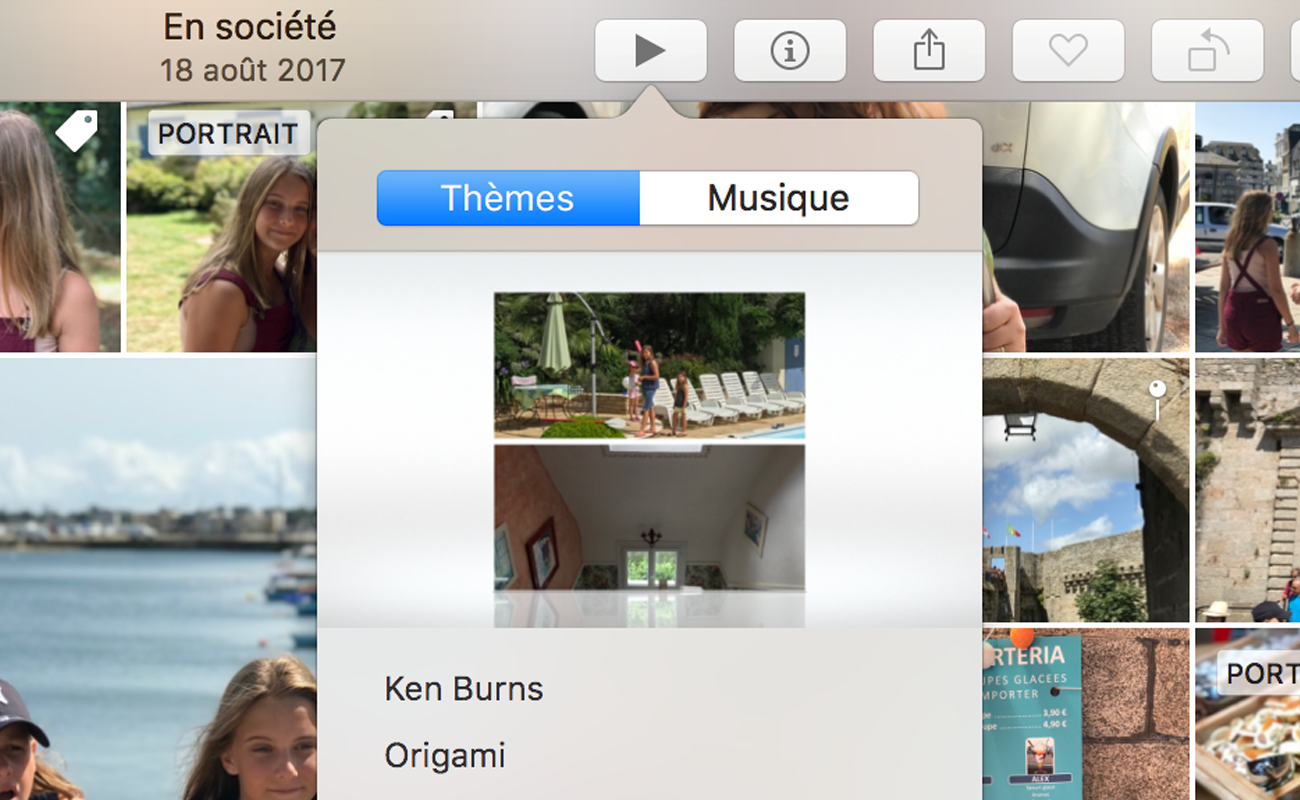
Task: Switch to the Thèmes tab
Action: point(508,198)
